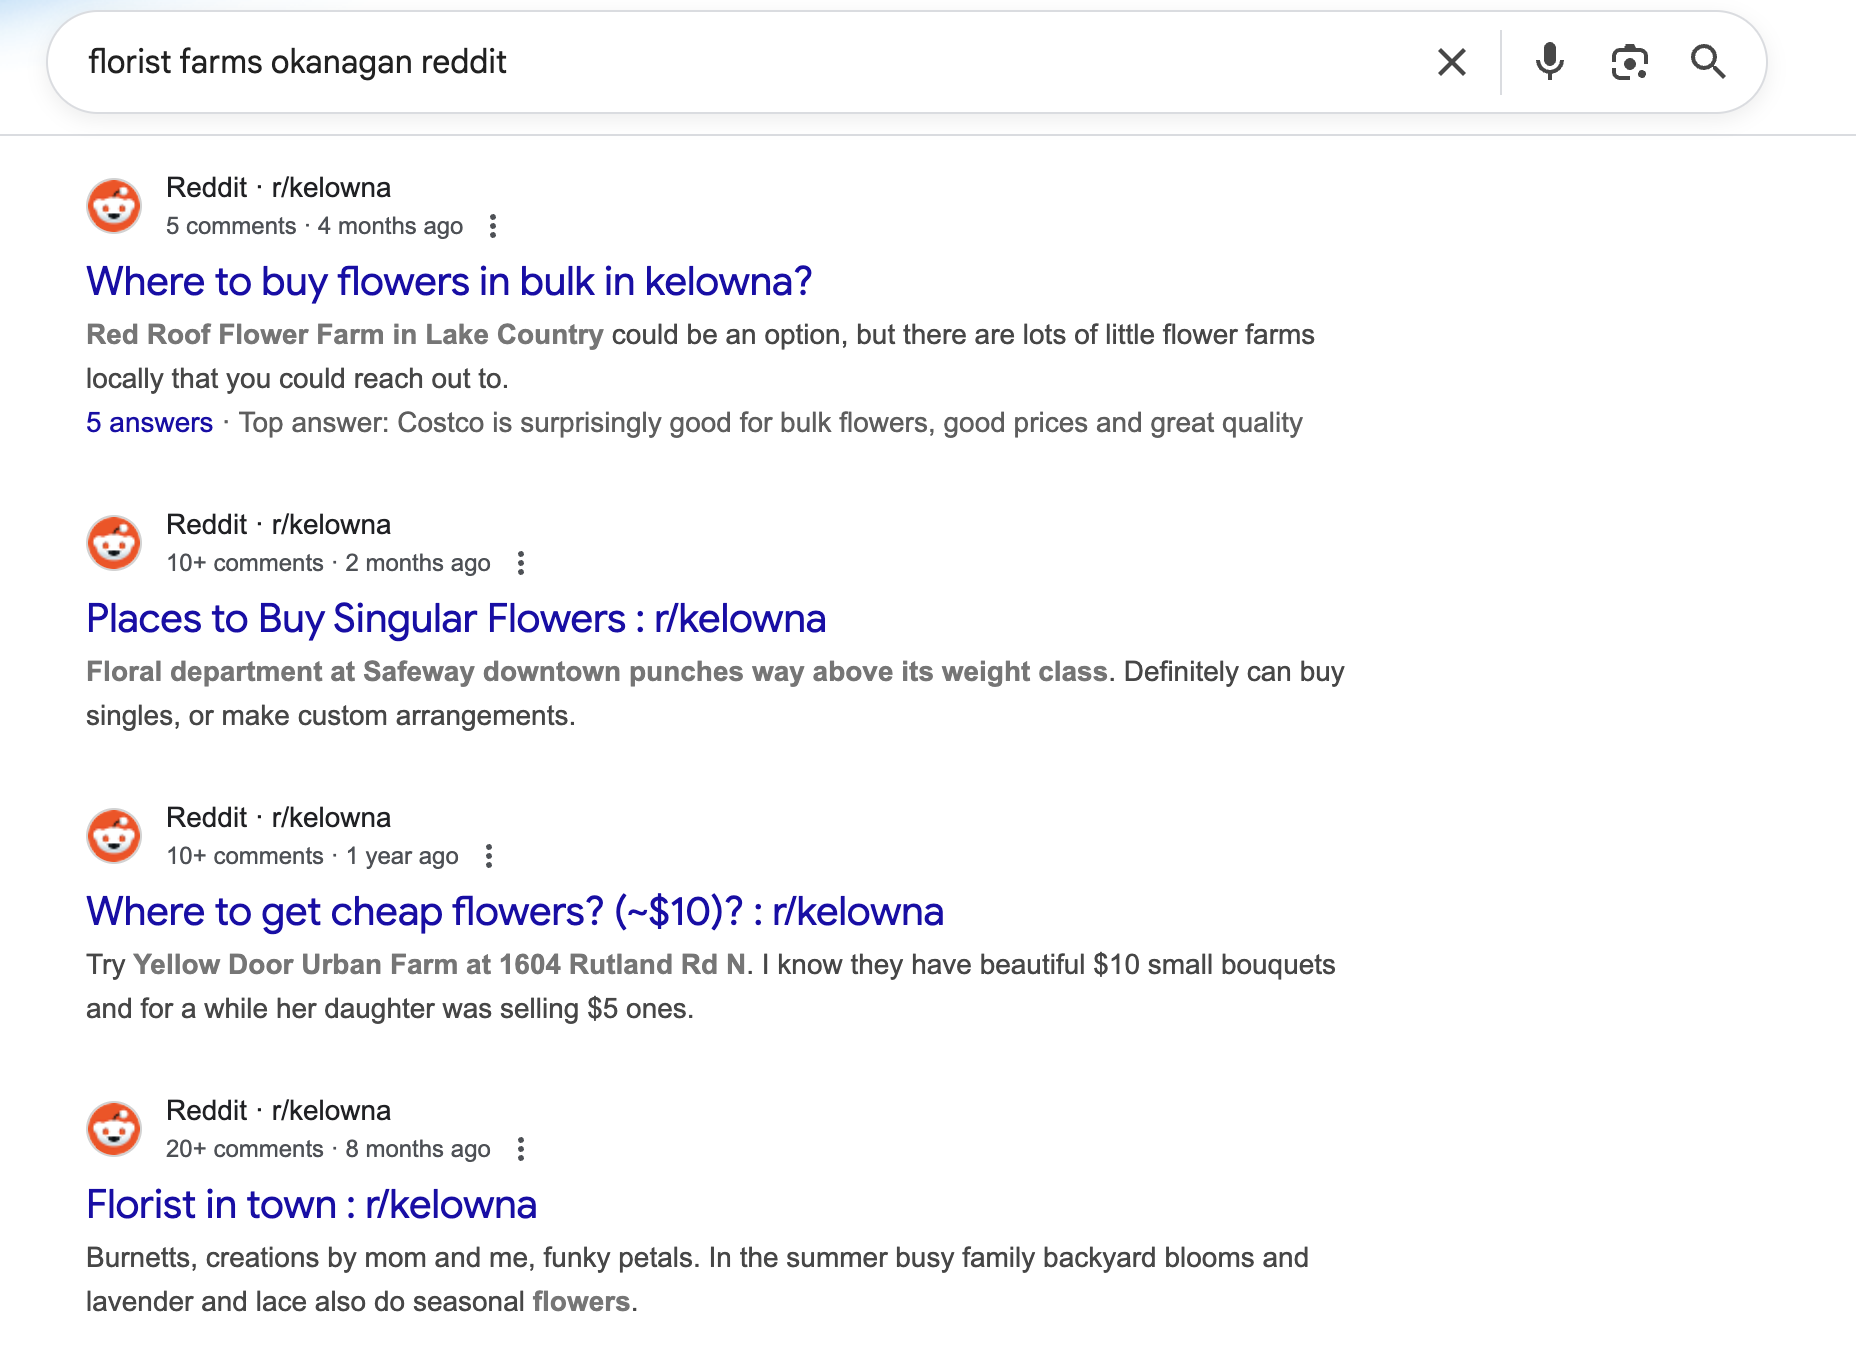Activate voice search with the microphone icon
Screen dimensions: 1856x1364
click(x=1549, y=62)
